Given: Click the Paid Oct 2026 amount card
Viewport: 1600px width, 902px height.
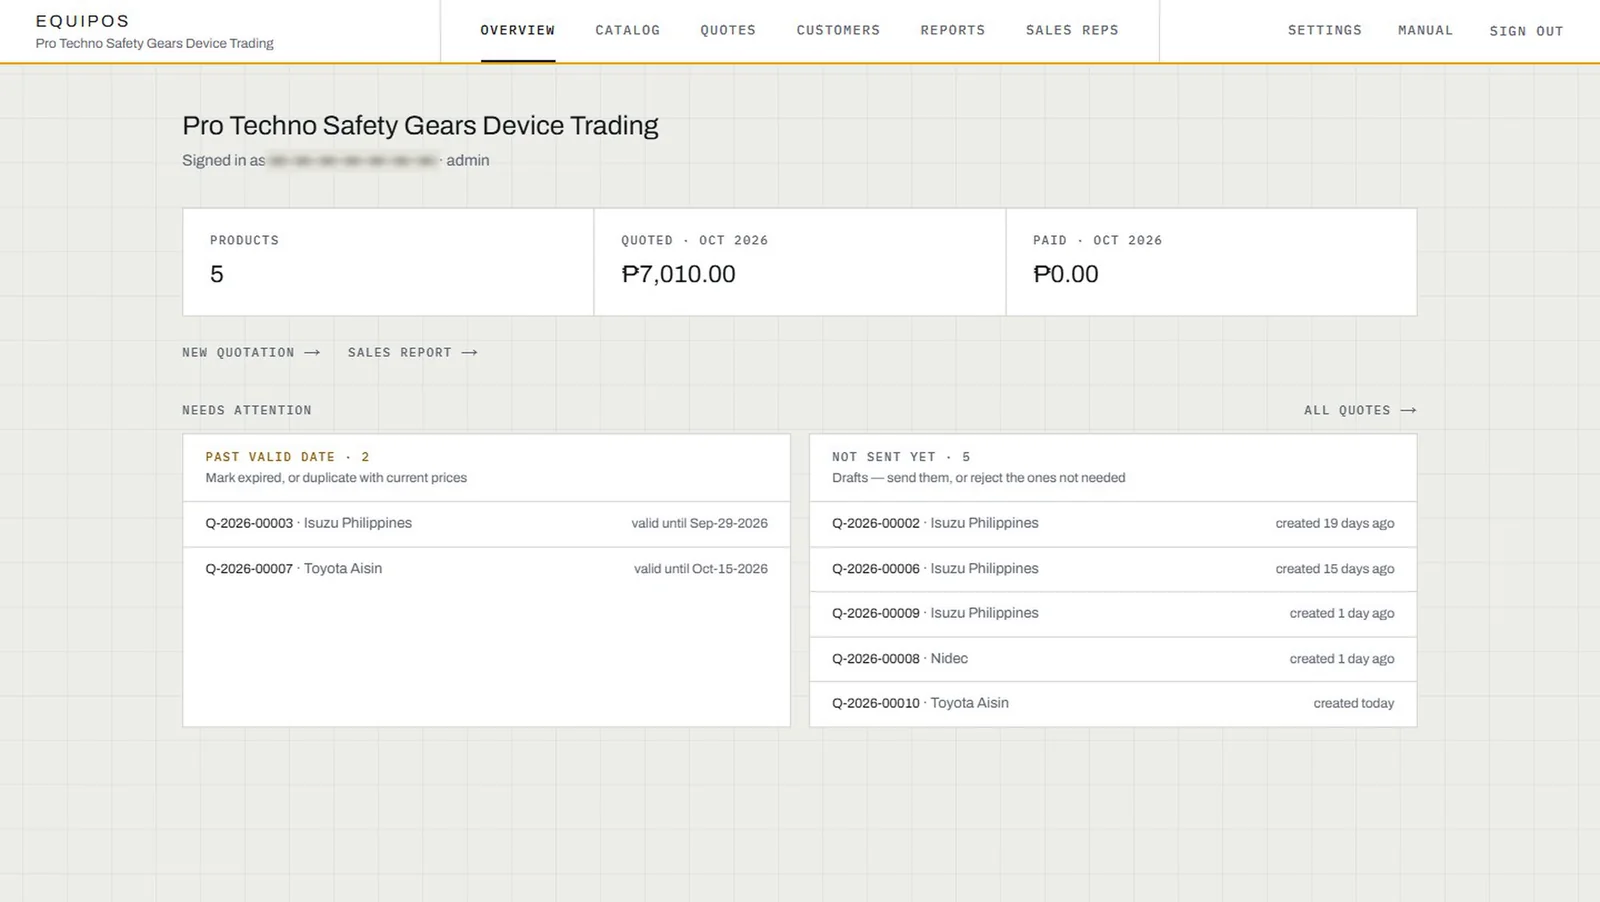Looking at the screenshot, I should tap(1211, 262).
